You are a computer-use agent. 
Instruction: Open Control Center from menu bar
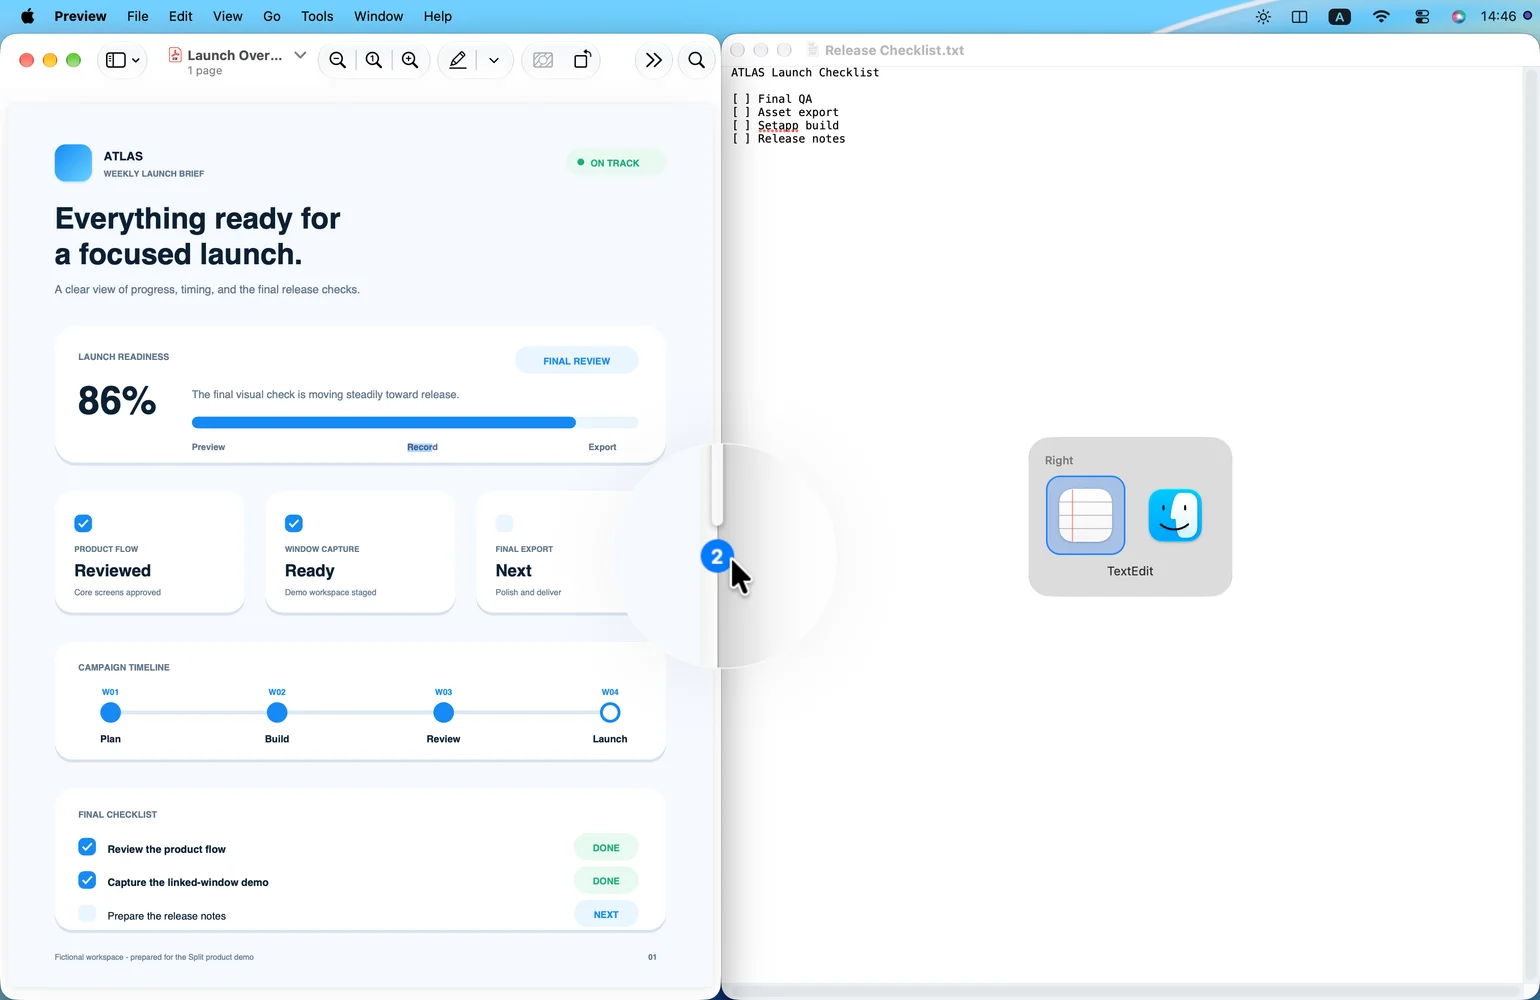tap(1421, 16)
